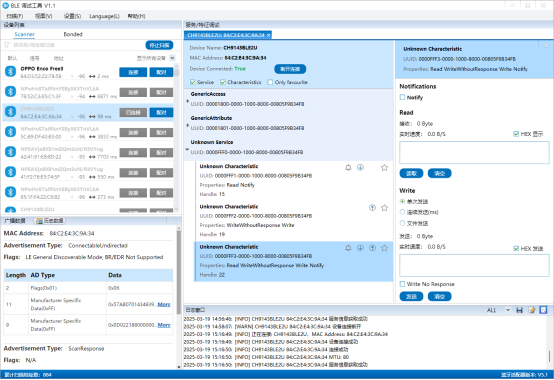
Task: Click the blue Send button under Write box
Action: click(411, 296)
